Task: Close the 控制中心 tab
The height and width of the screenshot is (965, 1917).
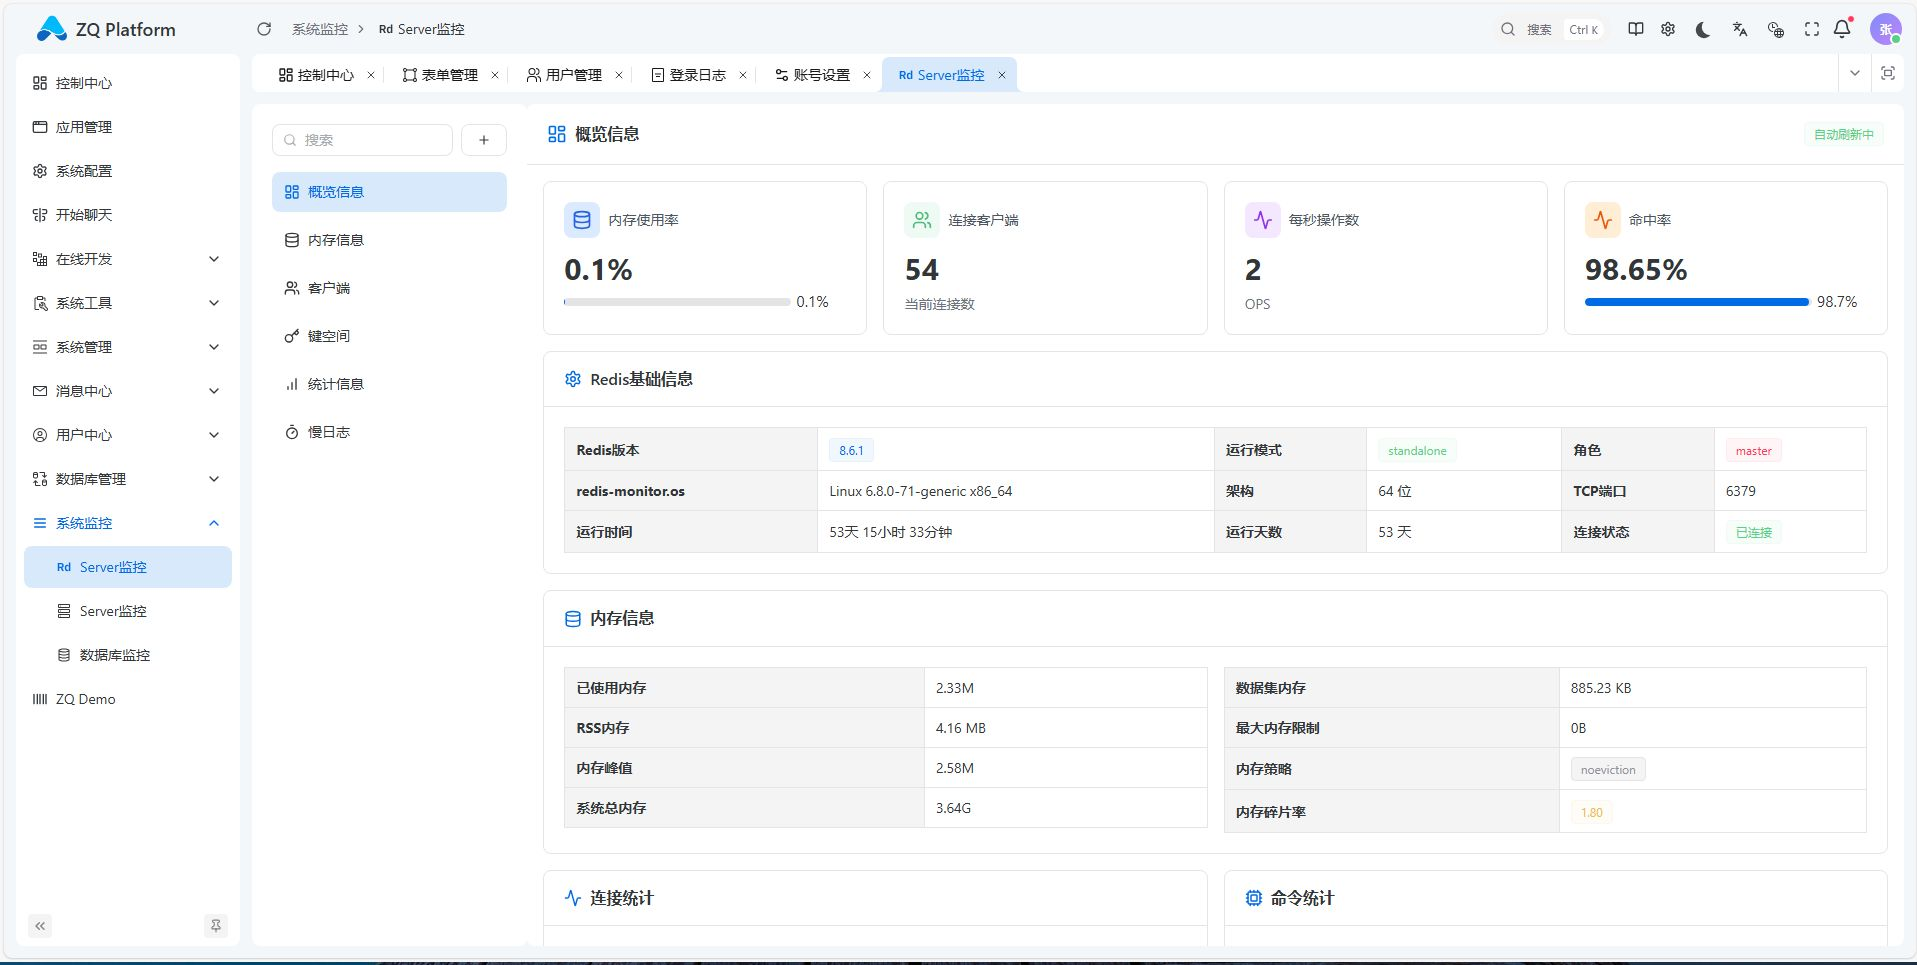Action: [371, 75]
